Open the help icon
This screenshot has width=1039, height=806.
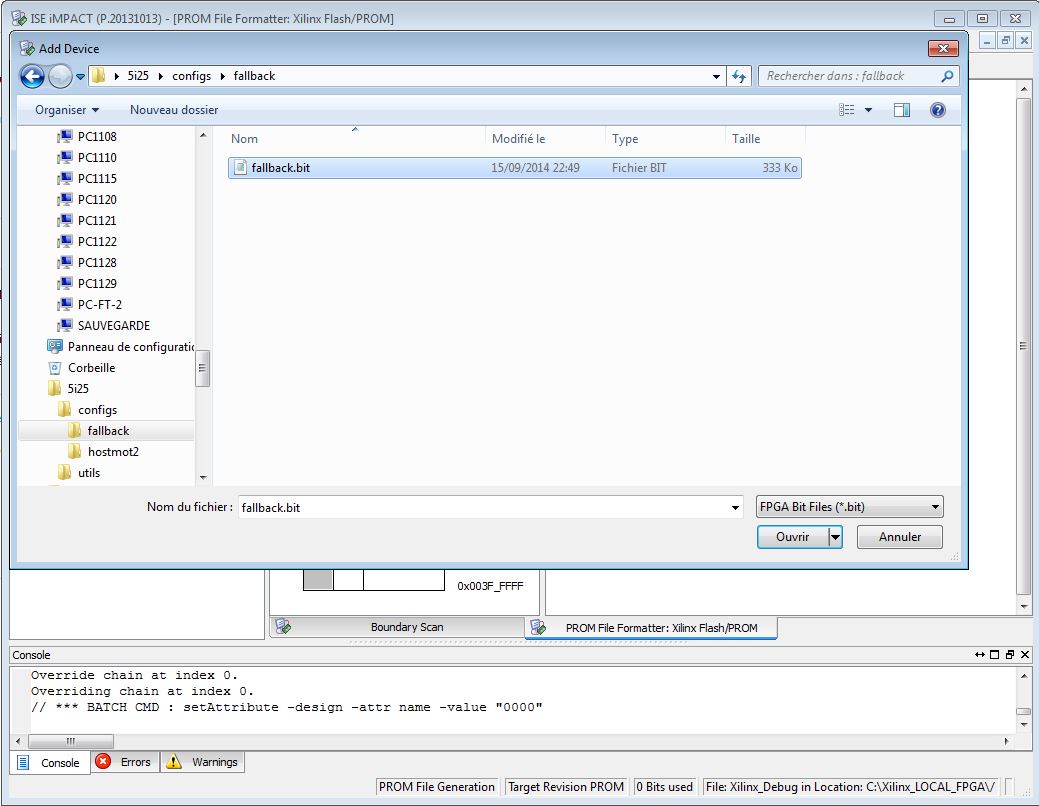coord(938,110)
